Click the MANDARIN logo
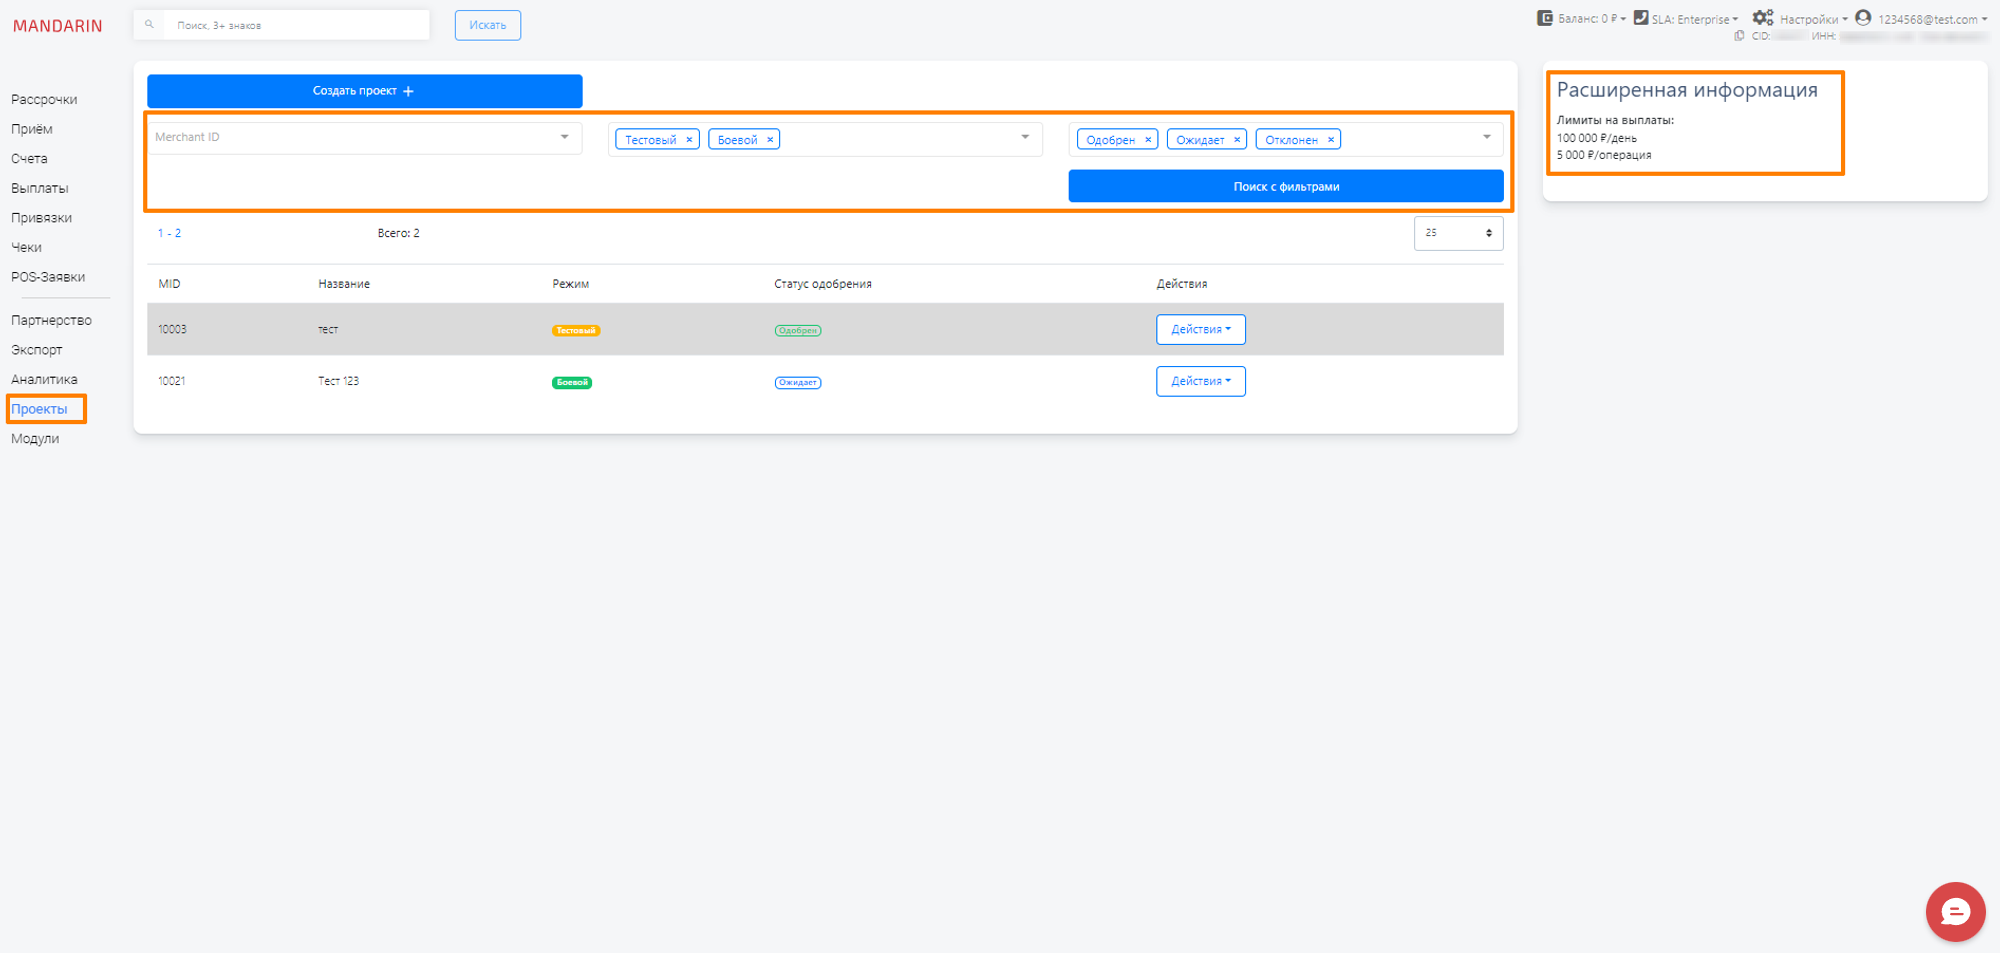 [x=57, y=25]
